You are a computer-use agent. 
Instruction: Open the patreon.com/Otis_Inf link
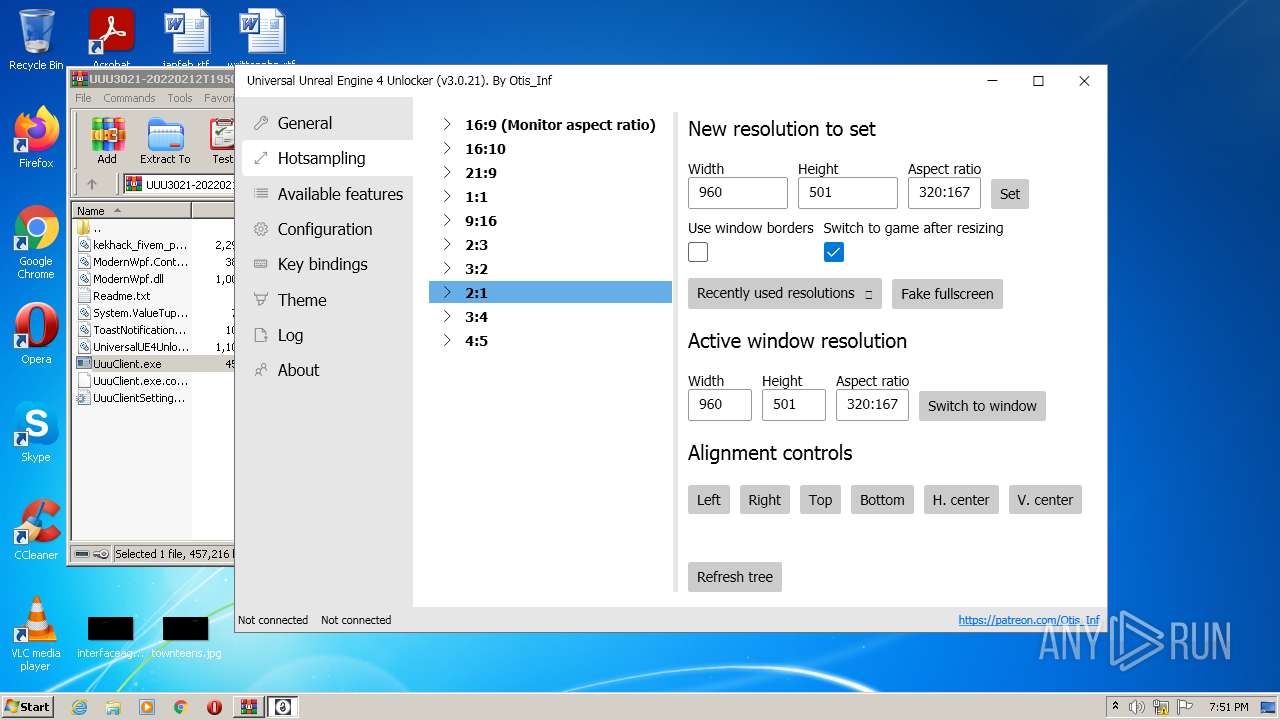click(1029, 620)
